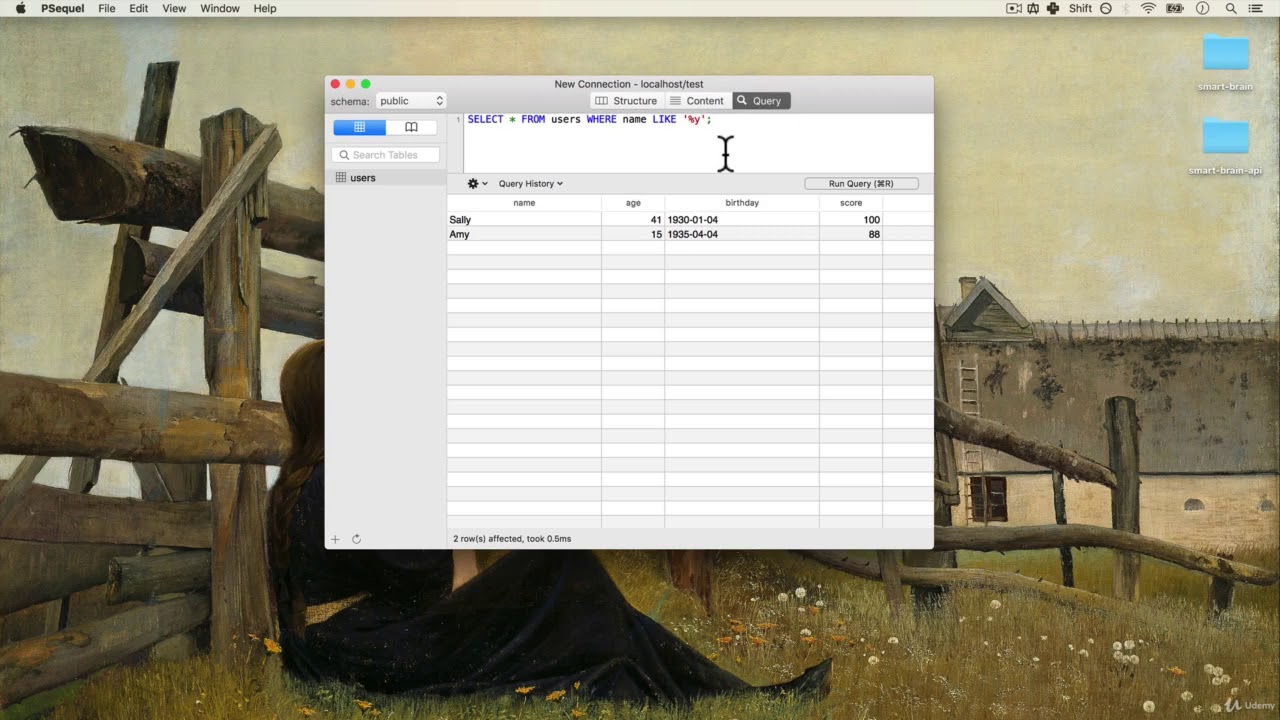This screenshot has height=720, width=1280.
Task: Switch to the Content tab
Action: tap(697, 101)
